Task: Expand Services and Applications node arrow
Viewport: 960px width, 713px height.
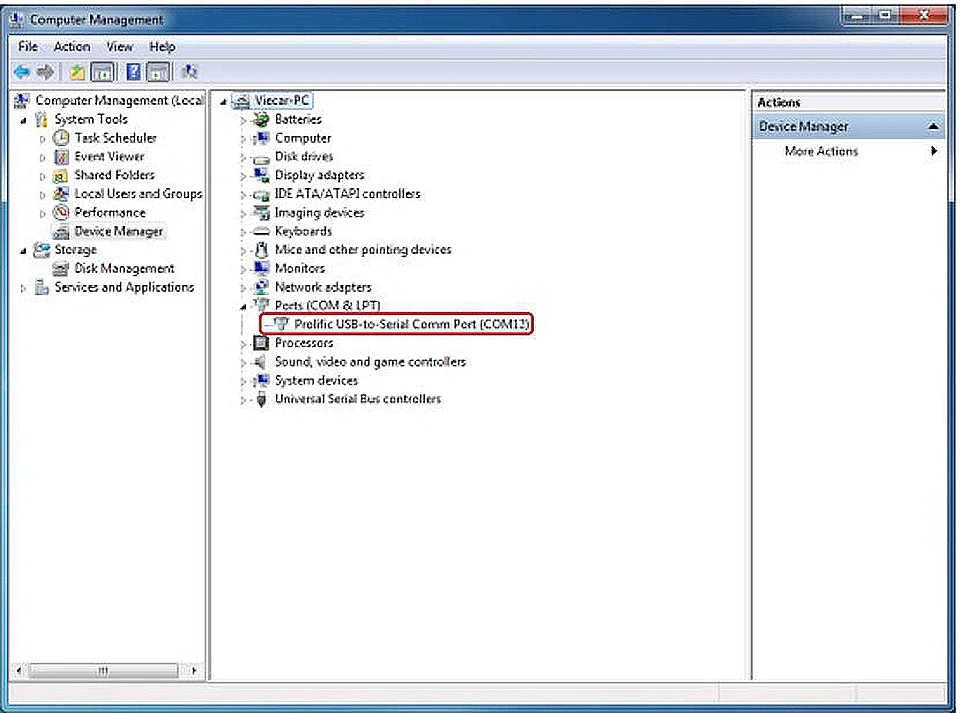Action: [x=23, y=288]
